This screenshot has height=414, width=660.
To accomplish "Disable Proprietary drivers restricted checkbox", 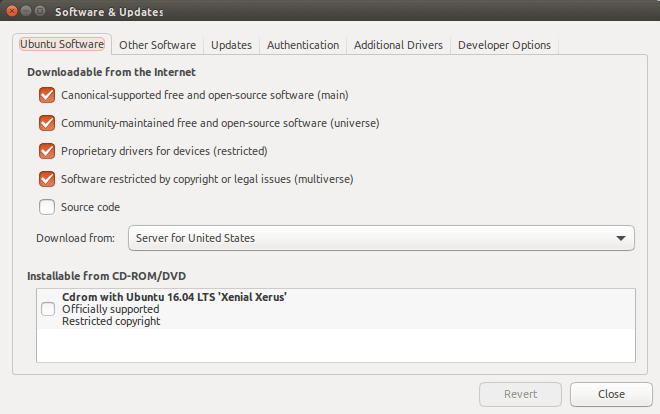I will point(47,151).
